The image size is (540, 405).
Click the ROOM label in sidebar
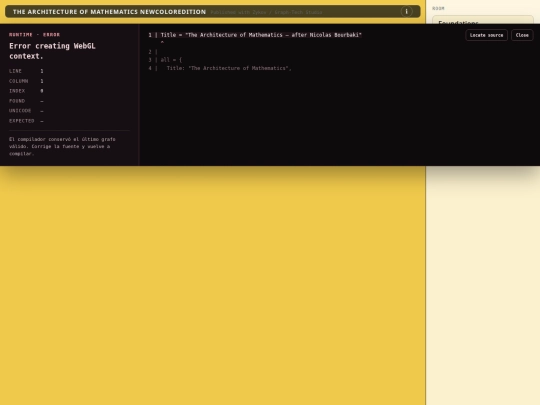point(438,8)
